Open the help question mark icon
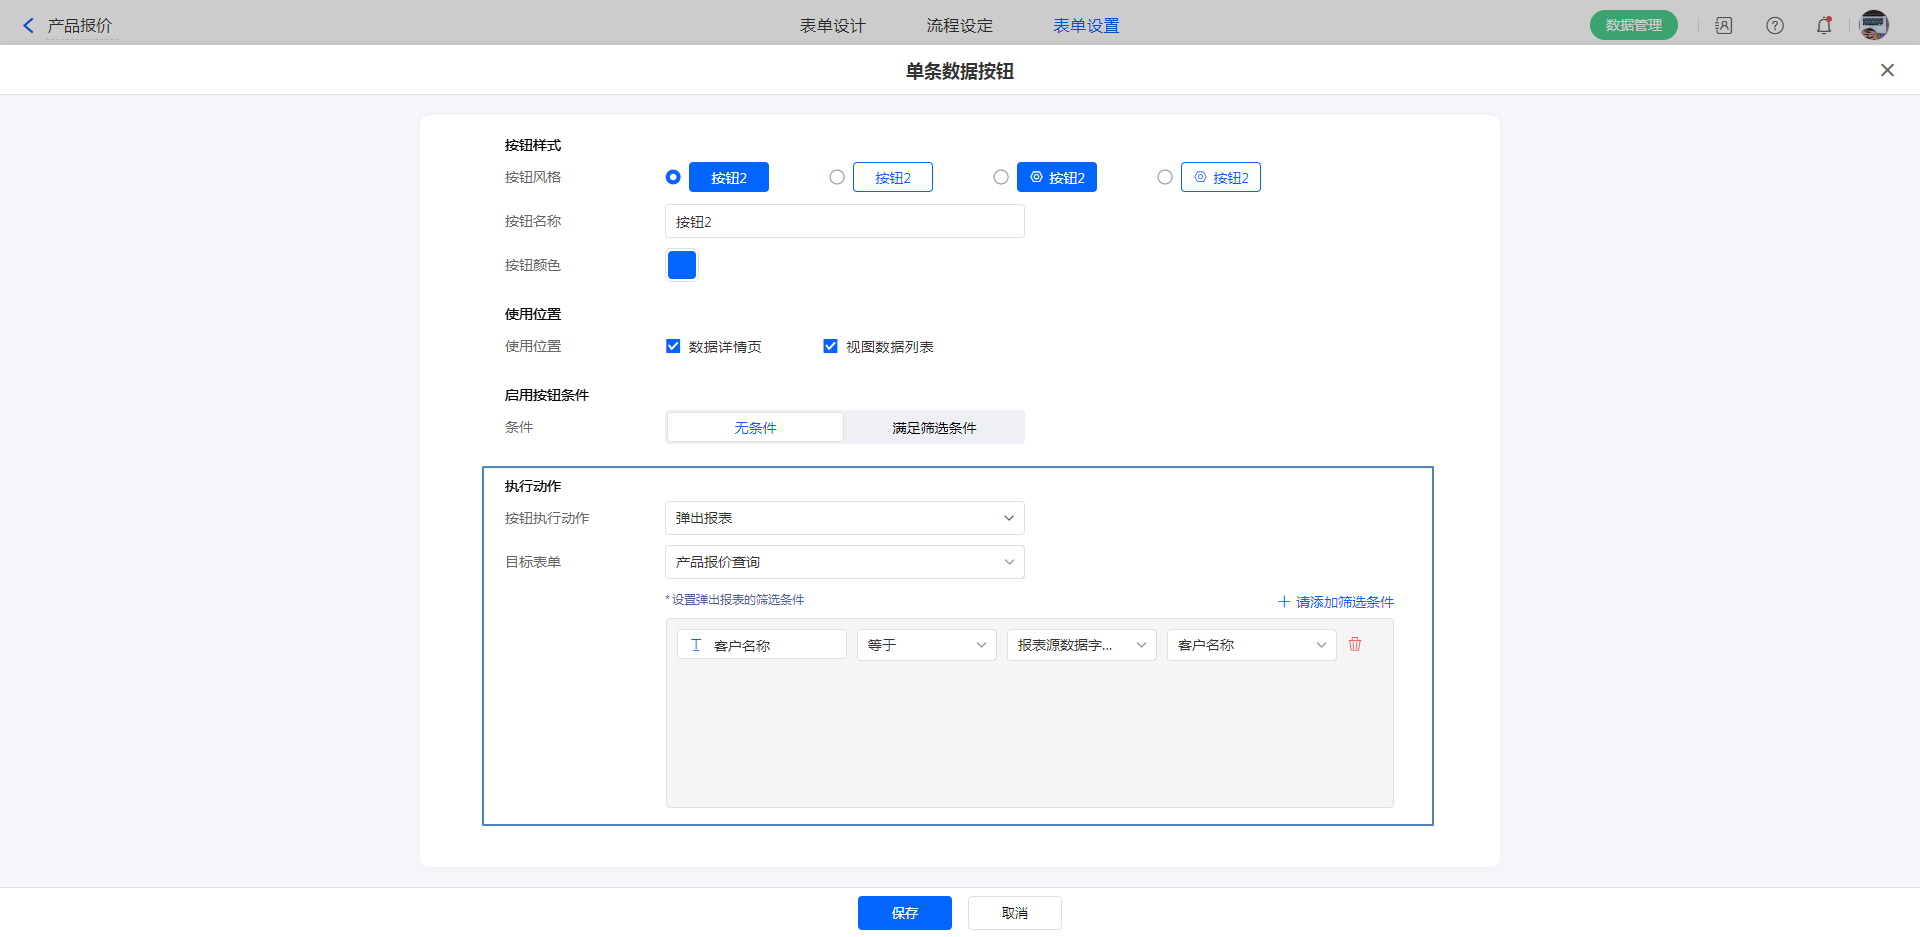The height and width of the screenshot is (937, 1920). pyautogui.click(x=1774, y=26)
